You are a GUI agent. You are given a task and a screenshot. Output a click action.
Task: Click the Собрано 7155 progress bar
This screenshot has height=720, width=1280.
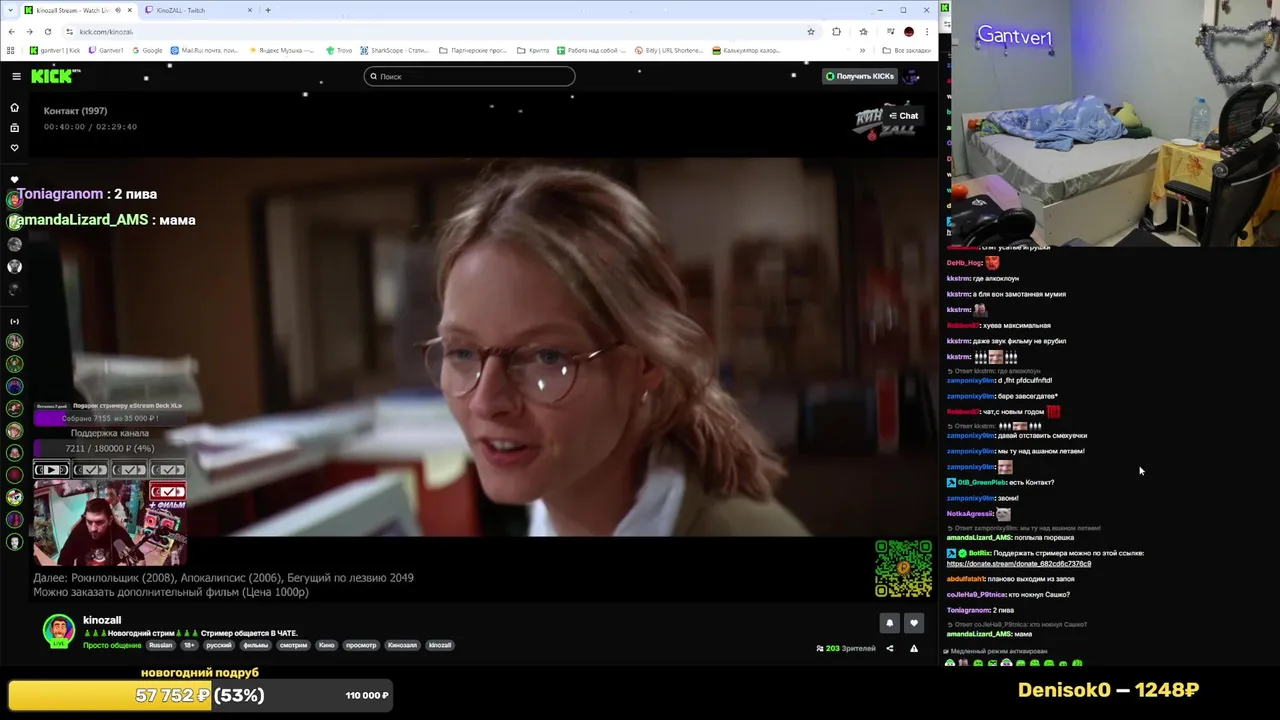coord(110,418)
